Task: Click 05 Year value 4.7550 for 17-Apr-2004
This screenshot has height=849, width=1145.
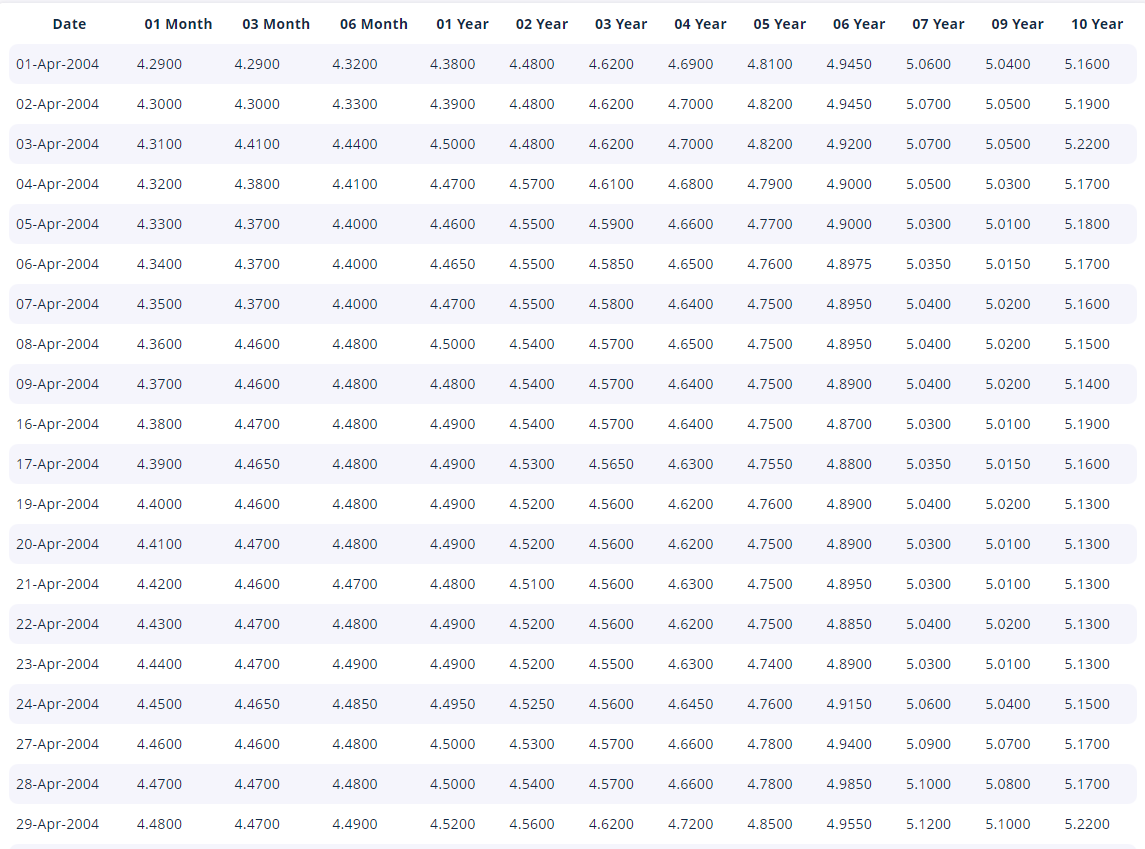Action: coord(770,464)
